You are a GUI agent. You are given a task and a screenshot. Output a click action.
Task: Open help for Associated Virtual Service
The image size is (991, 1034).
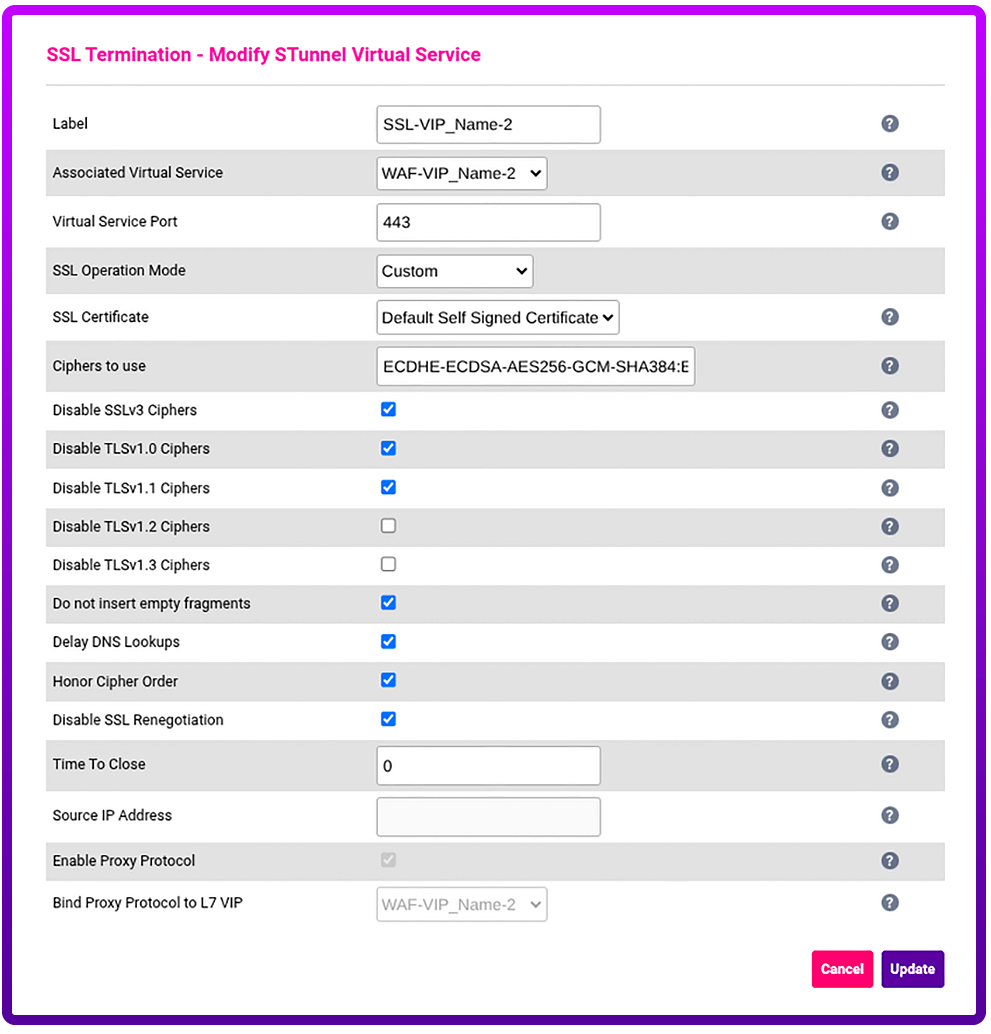click(889, 173)
